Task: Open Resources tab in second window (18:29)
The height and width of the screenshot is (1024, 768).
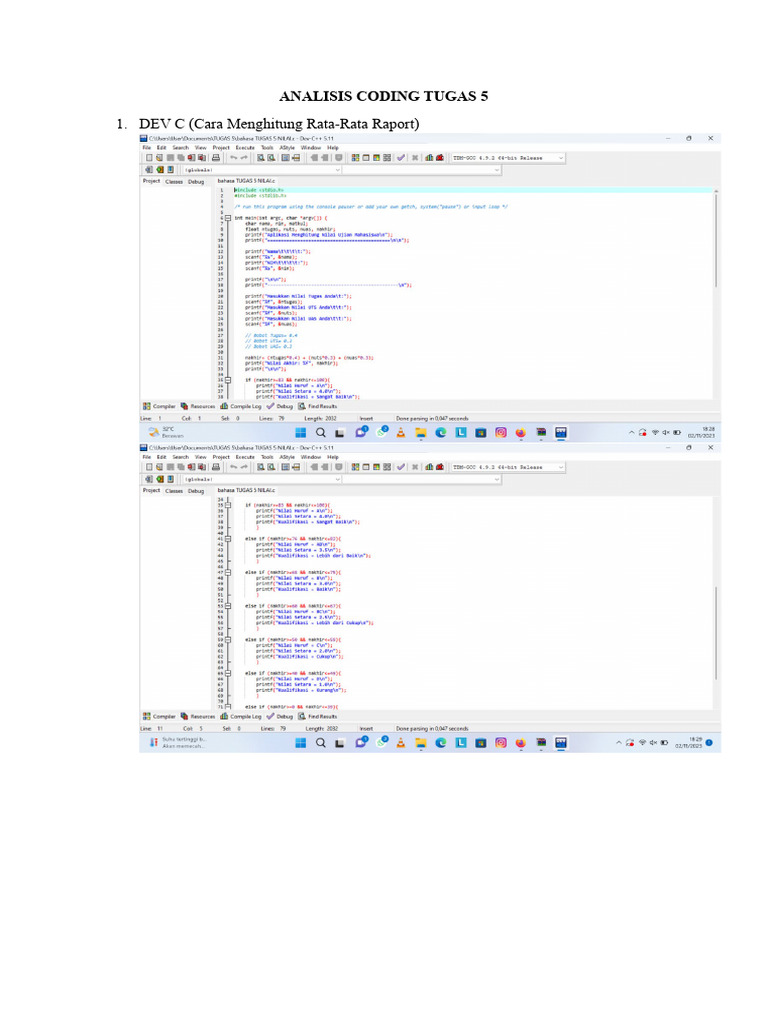Action: click(x=198, y=716)
